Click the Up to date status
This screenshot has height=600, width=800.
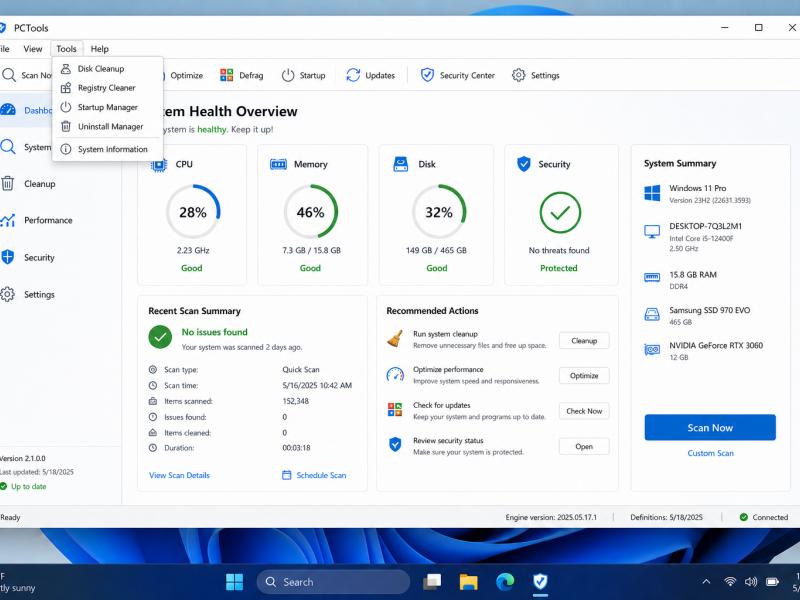23,487
